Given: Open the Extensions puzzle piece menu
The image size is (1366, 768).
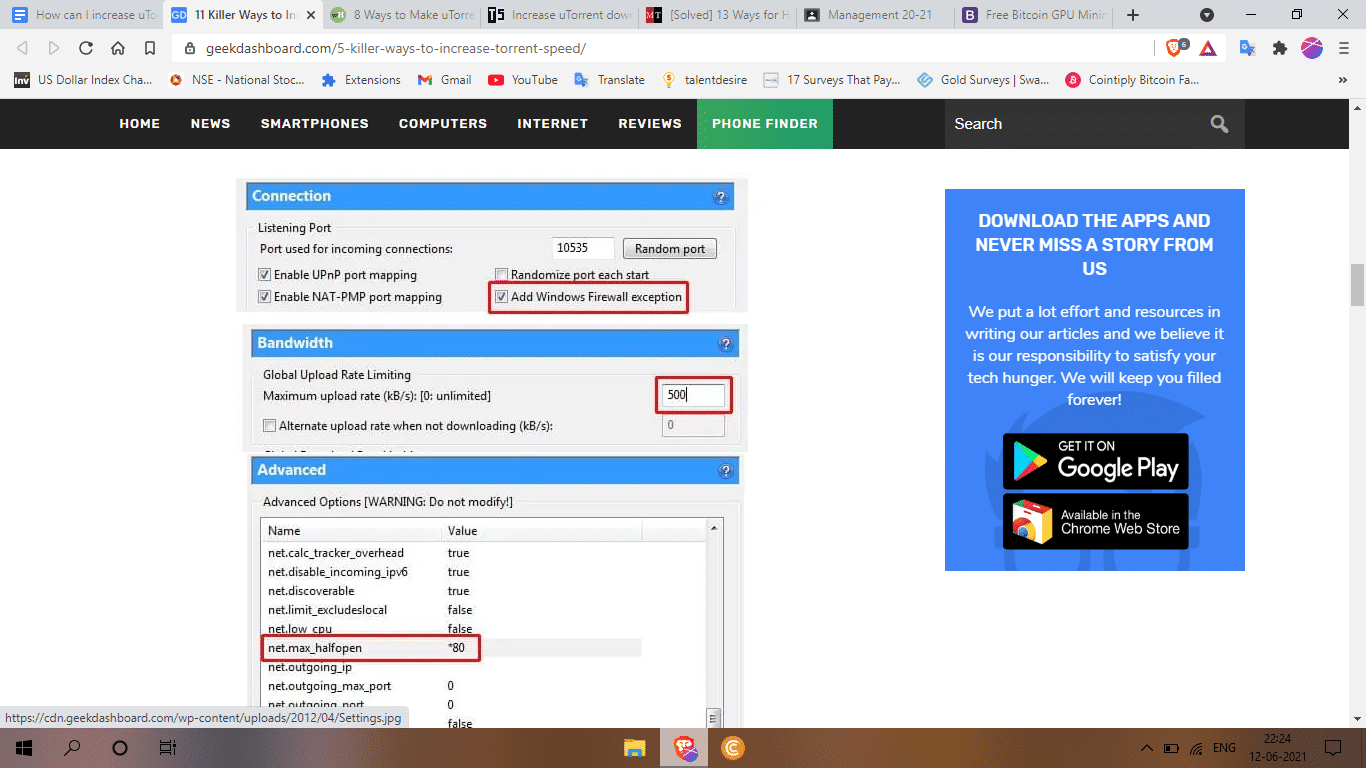Looking at the screenshot, I should coord(1279,48).
